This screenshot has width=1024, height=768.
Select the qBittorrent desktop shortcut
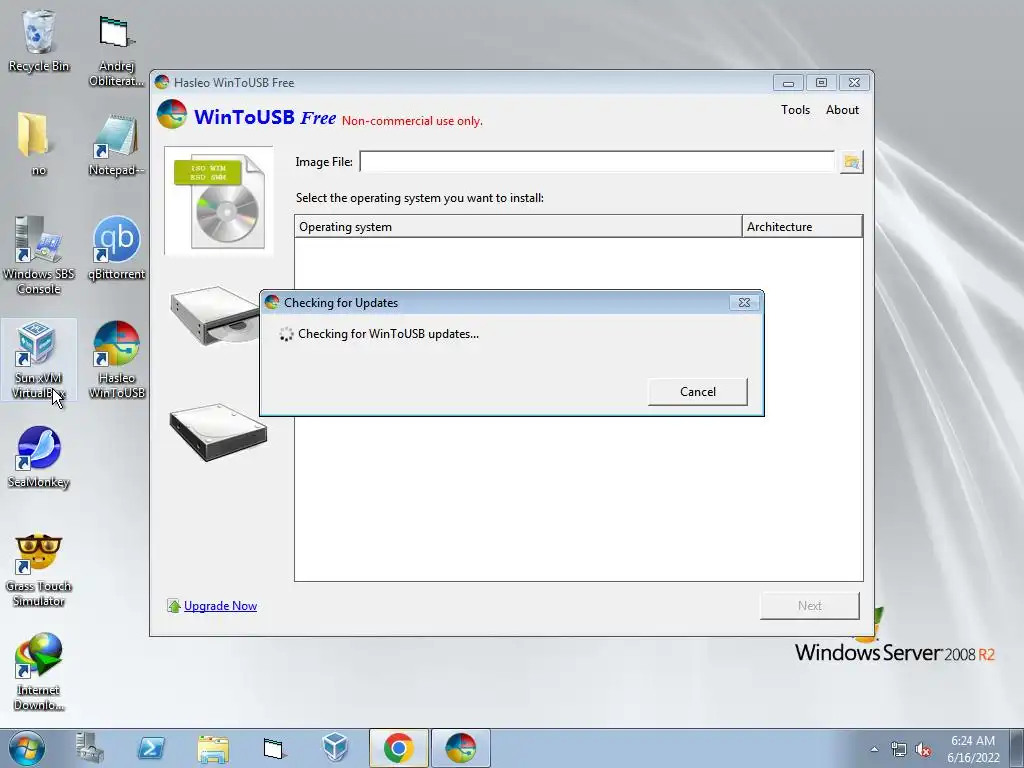116,248
